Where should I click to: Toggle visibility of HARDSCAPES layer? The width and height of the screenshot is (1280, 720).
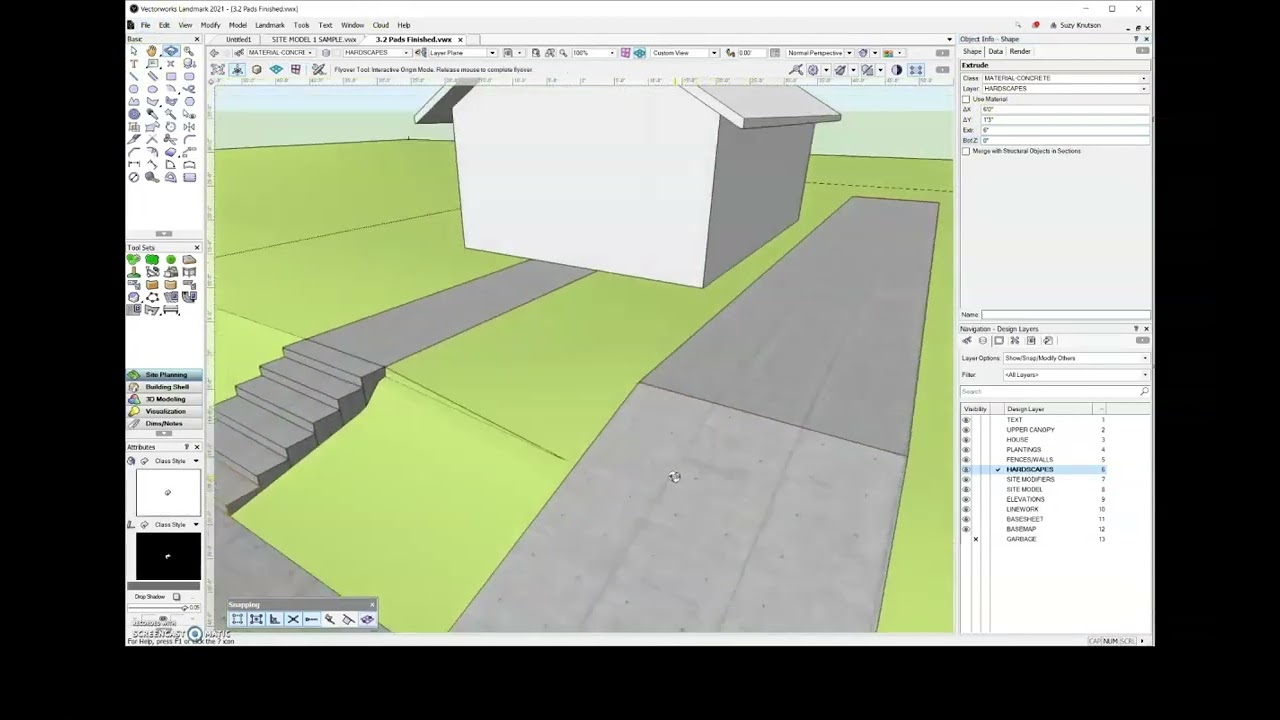coord(966,469)
